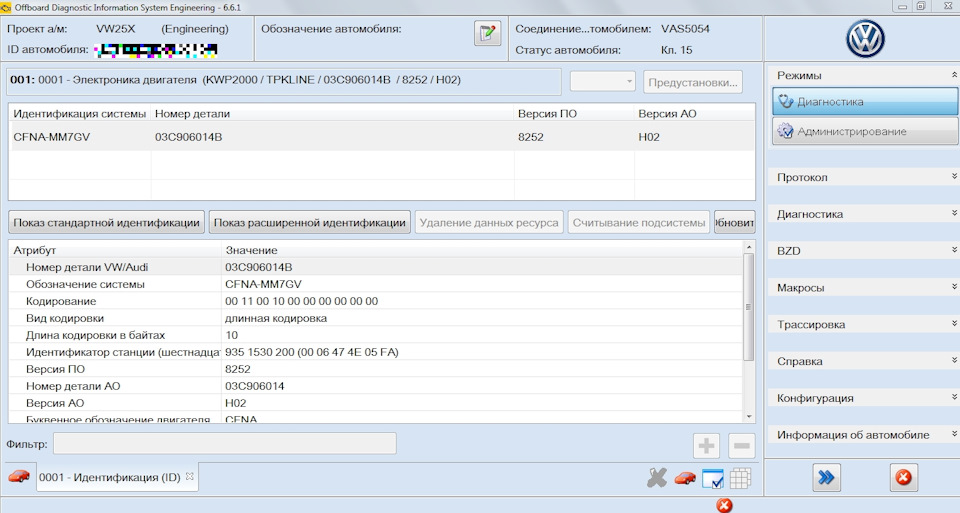Select the Версия АО attribute row
This screenshot has height=513, width=960.
click(375, 403)
